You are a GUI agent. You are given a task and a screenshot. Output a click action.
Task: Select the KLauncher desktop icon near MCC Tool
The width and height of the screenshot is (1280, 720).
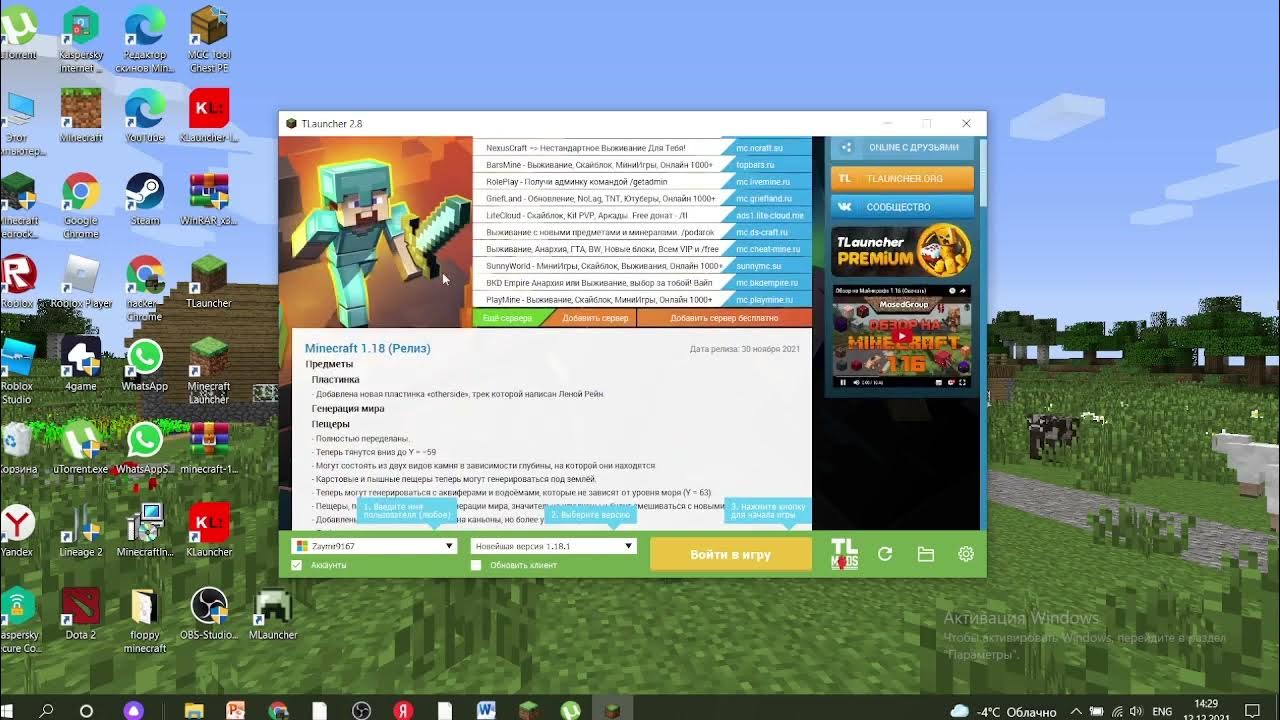209,116
